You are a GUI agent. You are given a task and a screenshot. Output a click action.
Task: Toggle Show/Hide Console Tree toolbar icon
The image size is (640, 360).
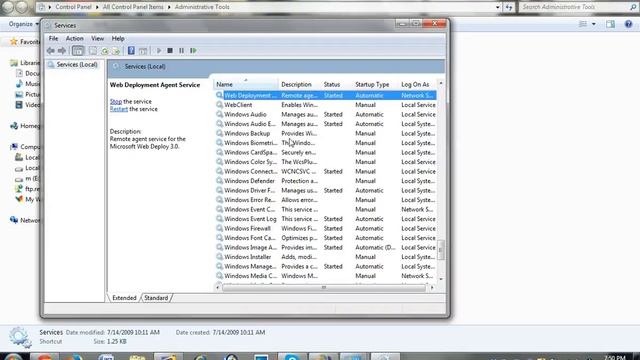pyautogui.click(x=78, y=51)
